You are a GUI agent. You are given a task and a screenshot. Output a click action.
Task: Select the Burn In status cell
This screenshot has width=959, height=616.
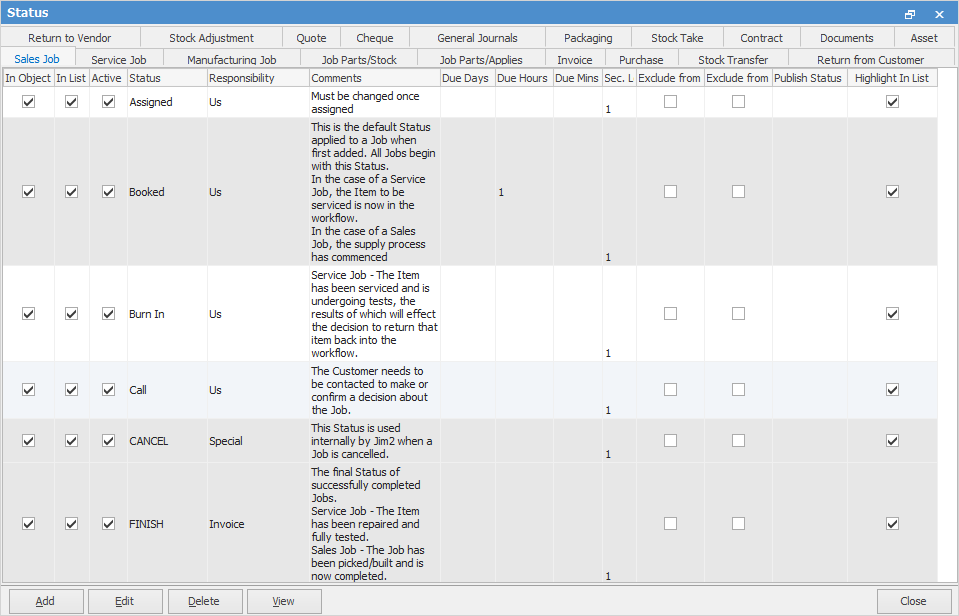[x=167, y=313]
